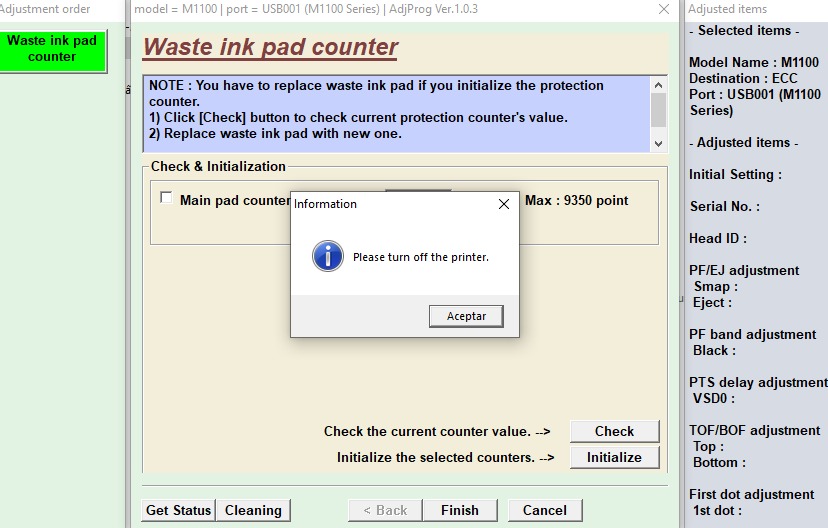Click the AdjProg window title bar text
Screen dimensions: 828x528
[306, 9]
